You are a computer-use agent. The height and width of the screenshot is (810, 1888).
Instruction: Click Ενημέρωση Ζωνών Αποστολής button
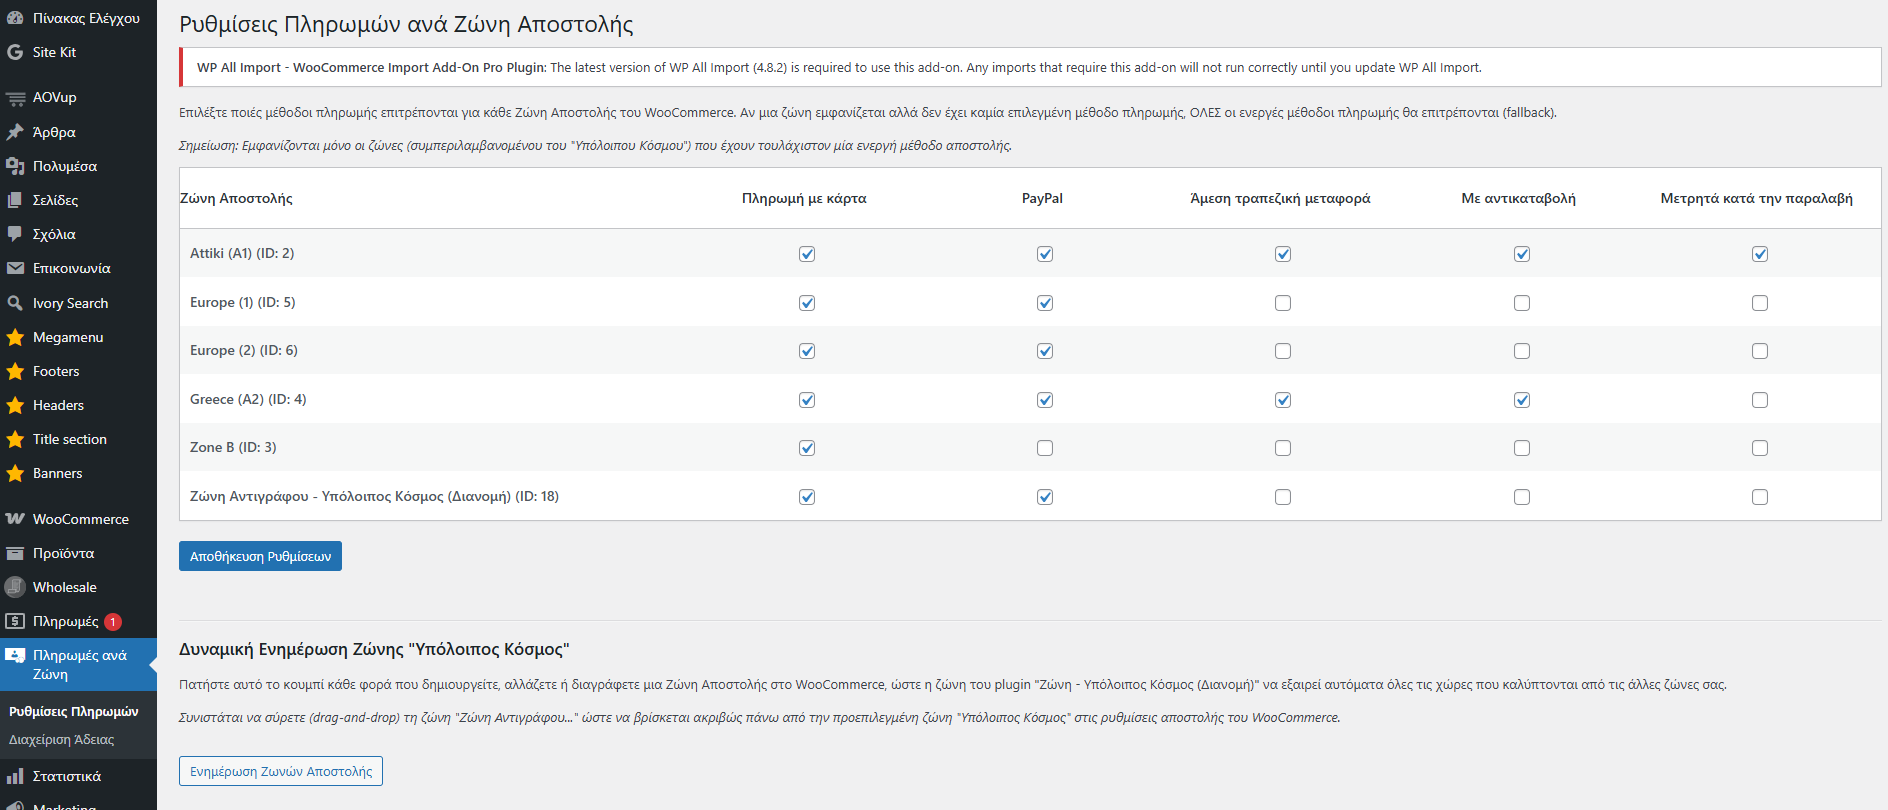[x=281, y=771]
